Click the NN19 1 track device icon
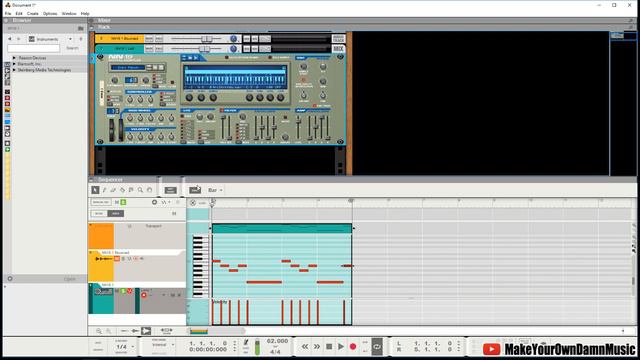The image size is (640, 360). (103, 291)
